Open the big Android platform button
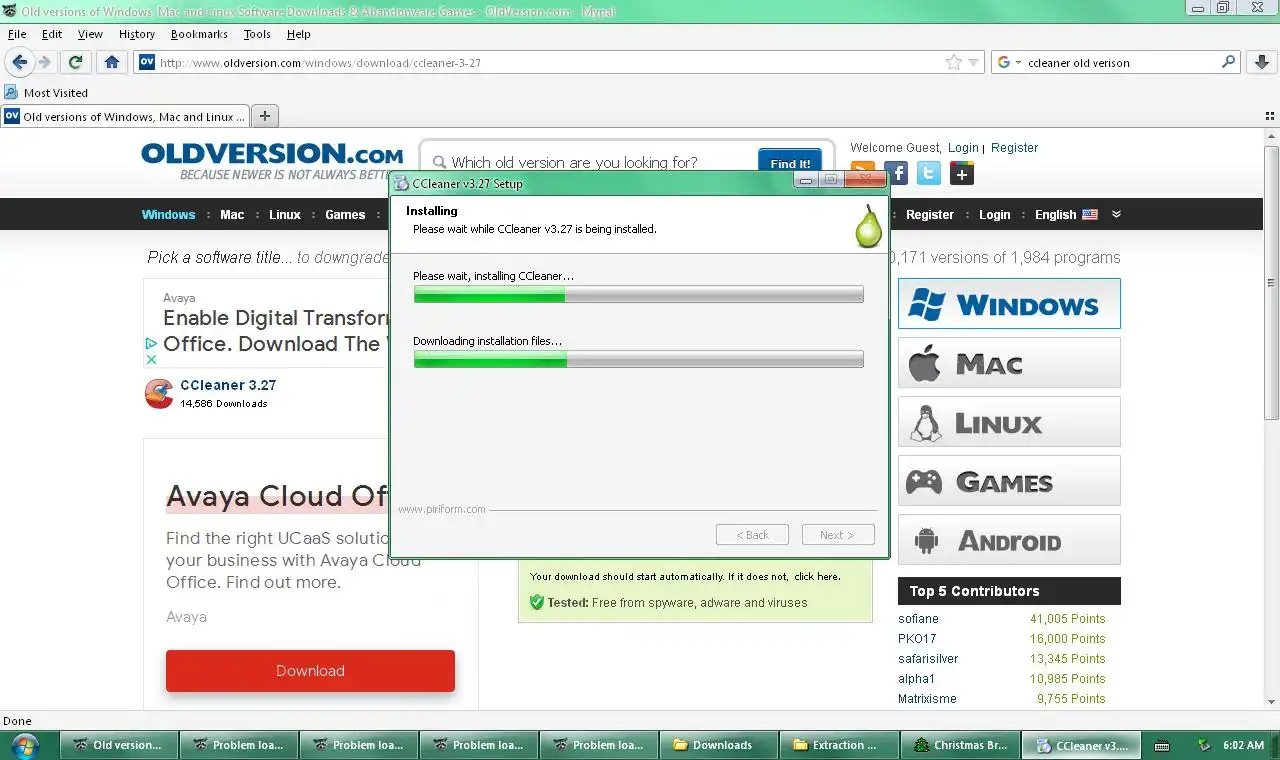Screen dimensions: 1280x760 pyautogui.click(x=1009, y=540)
